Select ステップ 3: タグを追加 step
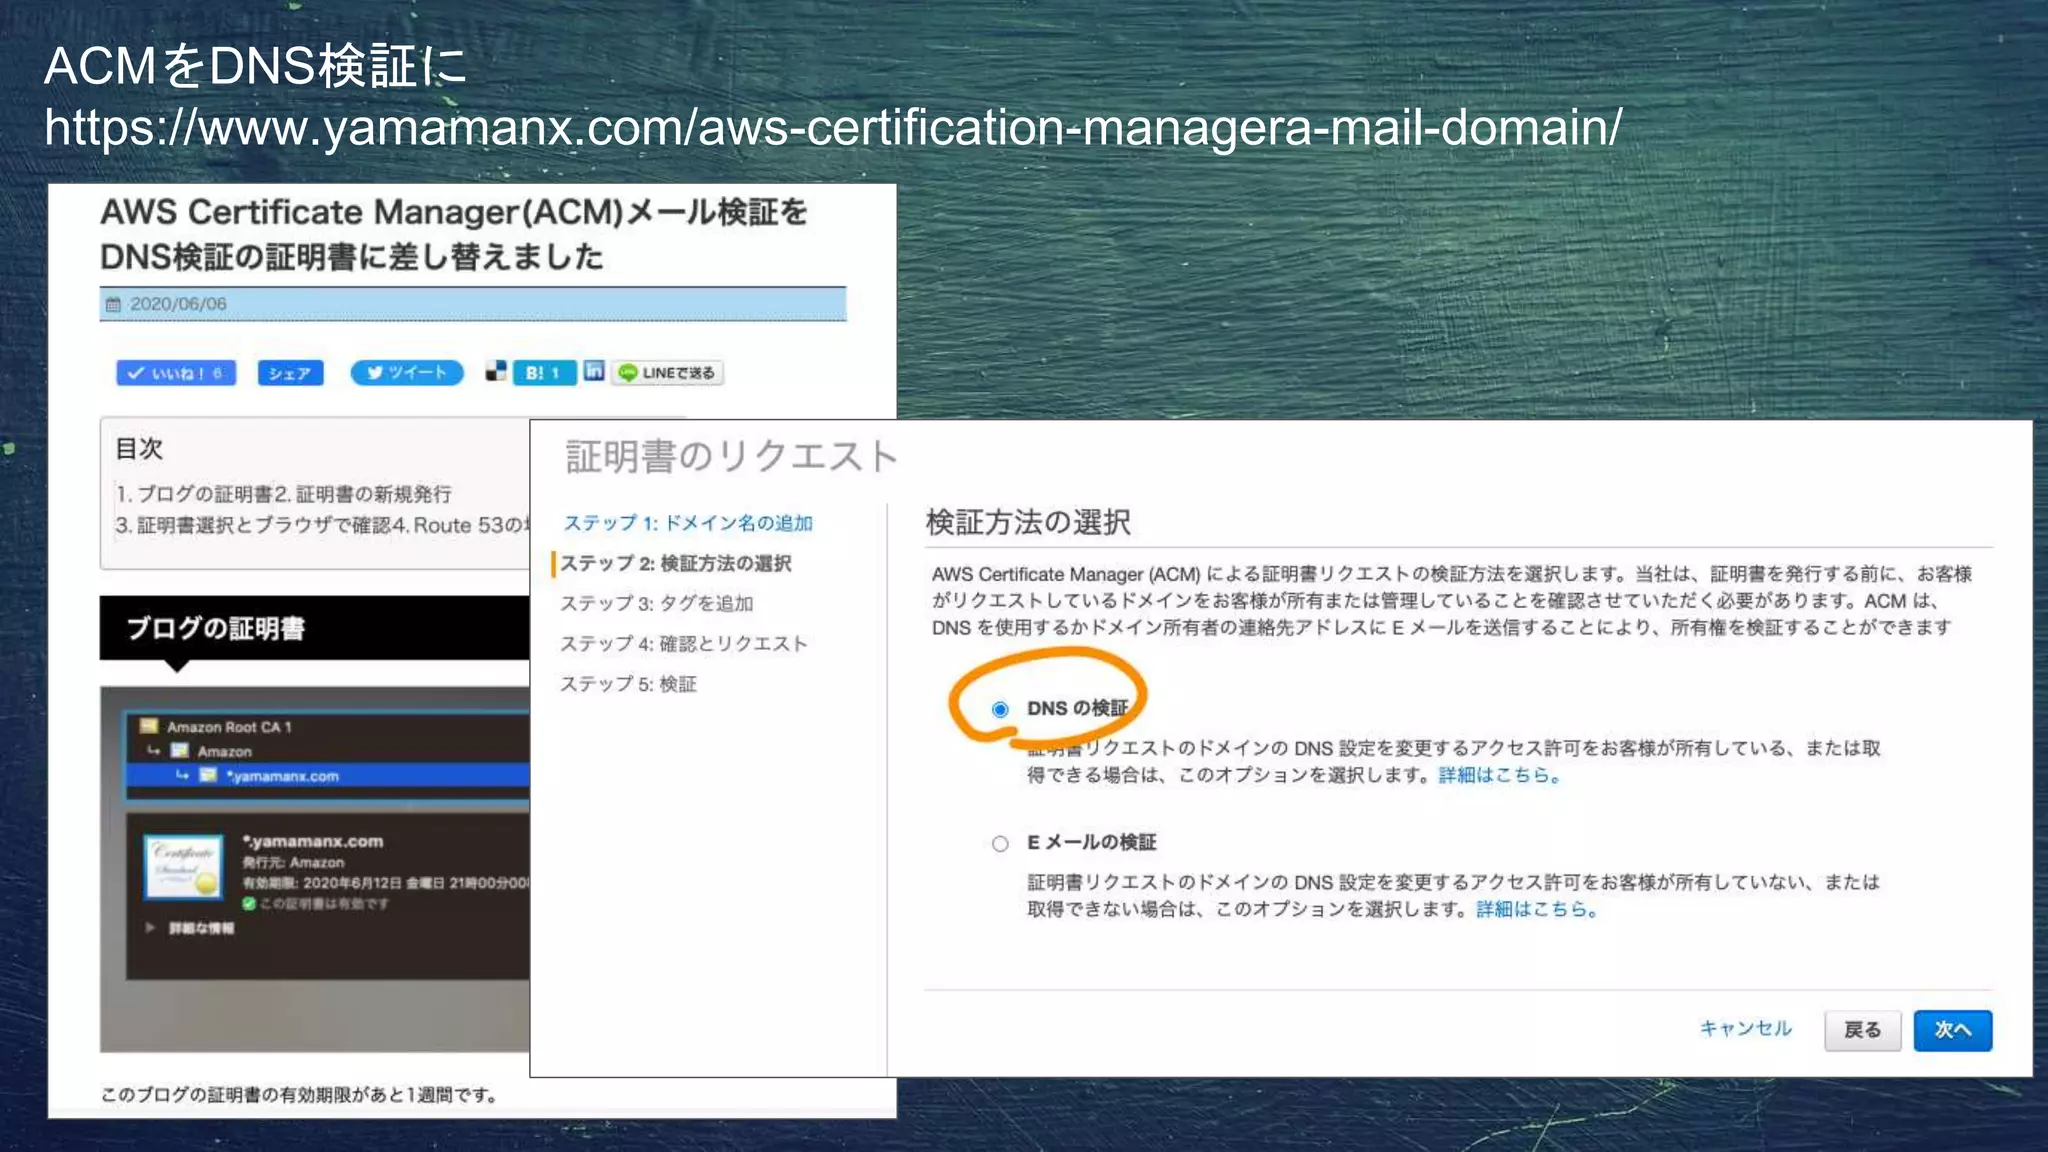Image resolution: width=2048 pixels, height=1152 pixels. [657, 603]
